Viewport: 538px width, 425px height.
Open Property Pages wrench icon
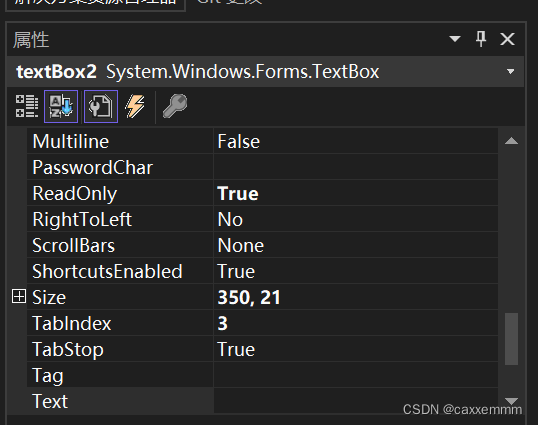175,106
